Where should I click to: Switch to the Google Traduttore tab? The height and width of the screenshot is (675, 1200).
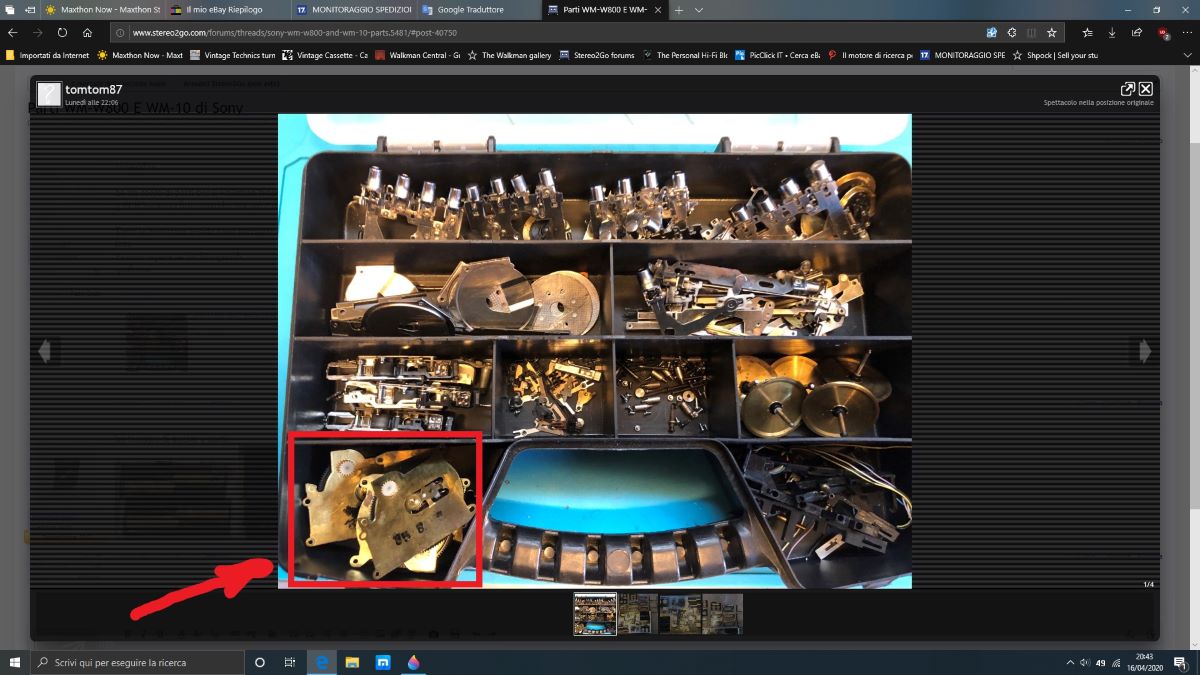click(480, 9)
